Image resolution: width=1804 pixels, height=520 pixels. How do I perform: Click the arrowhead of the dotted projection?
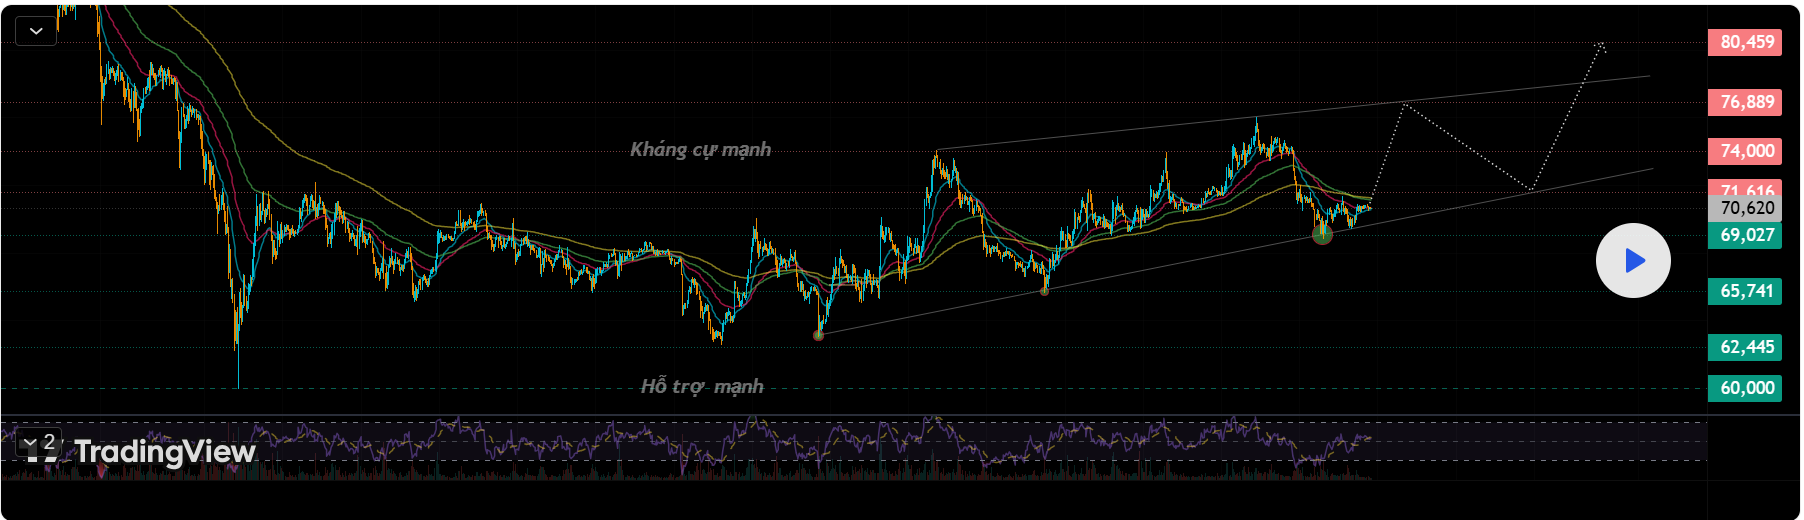click(x=1602, y=44)
